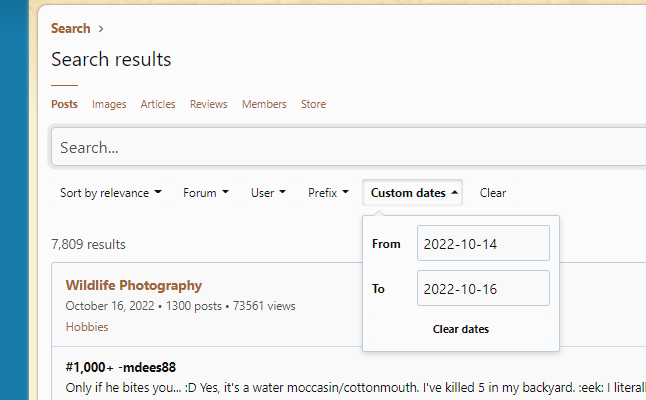Expand the Sort by relevance dropdown
This screenshot has width=646, height=400.
[x=110, y=193]
